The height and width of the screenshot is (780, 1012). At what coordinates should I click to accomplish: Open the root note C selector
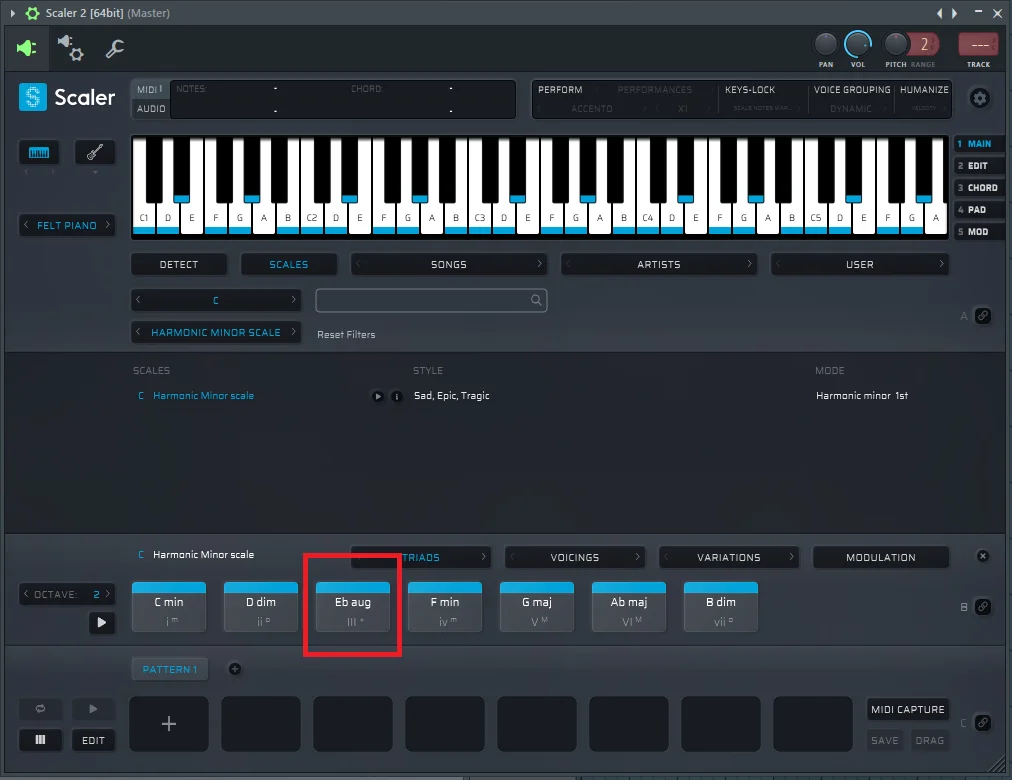tap(216, 300)
